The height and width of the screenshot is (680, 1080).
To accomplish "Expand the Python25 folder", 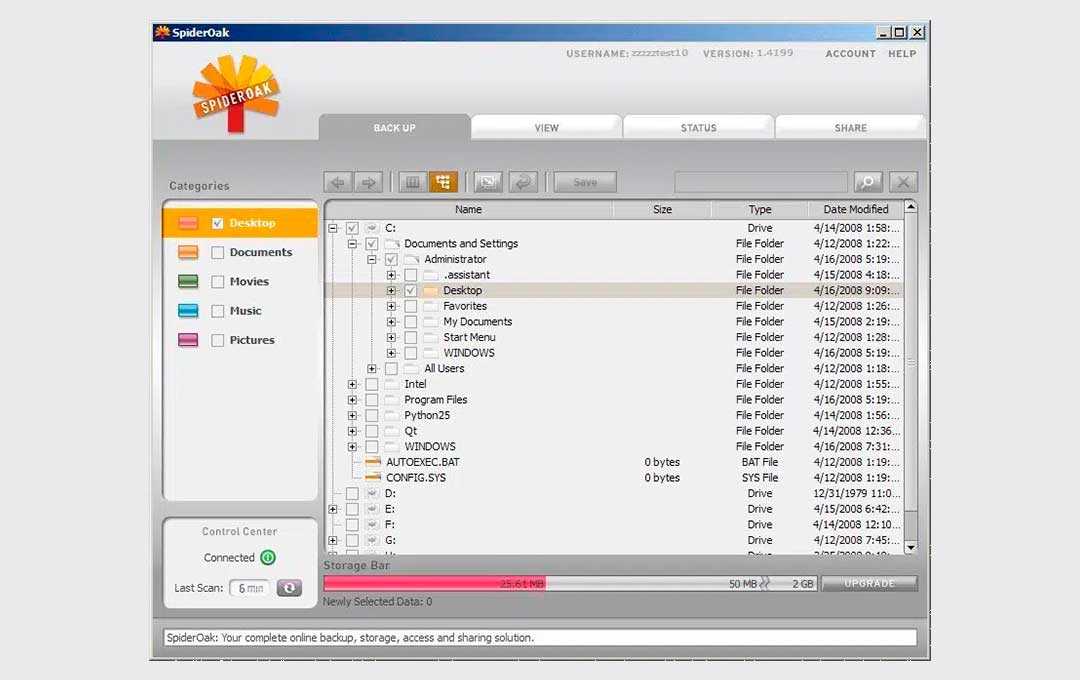I will coord(352,415).
